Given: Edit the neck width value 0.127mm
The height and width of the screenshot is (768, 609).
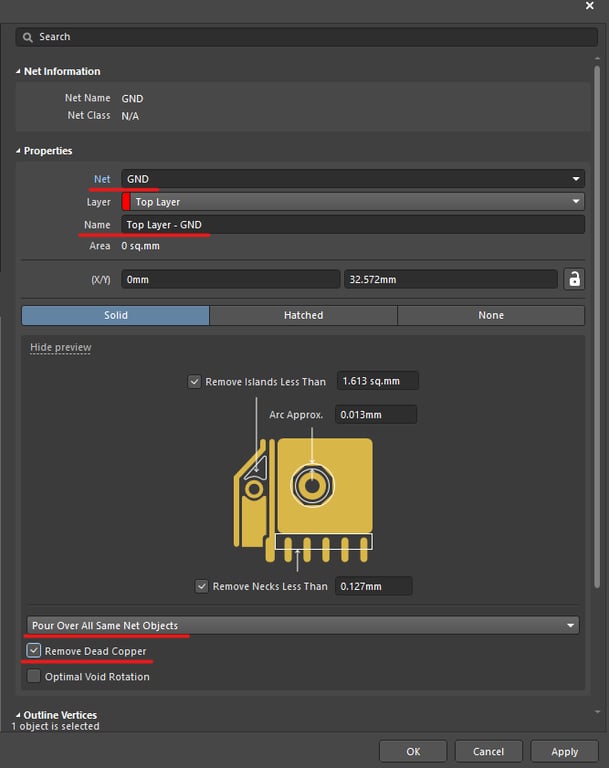Looking at the screenshot, I should click(374, 586).
